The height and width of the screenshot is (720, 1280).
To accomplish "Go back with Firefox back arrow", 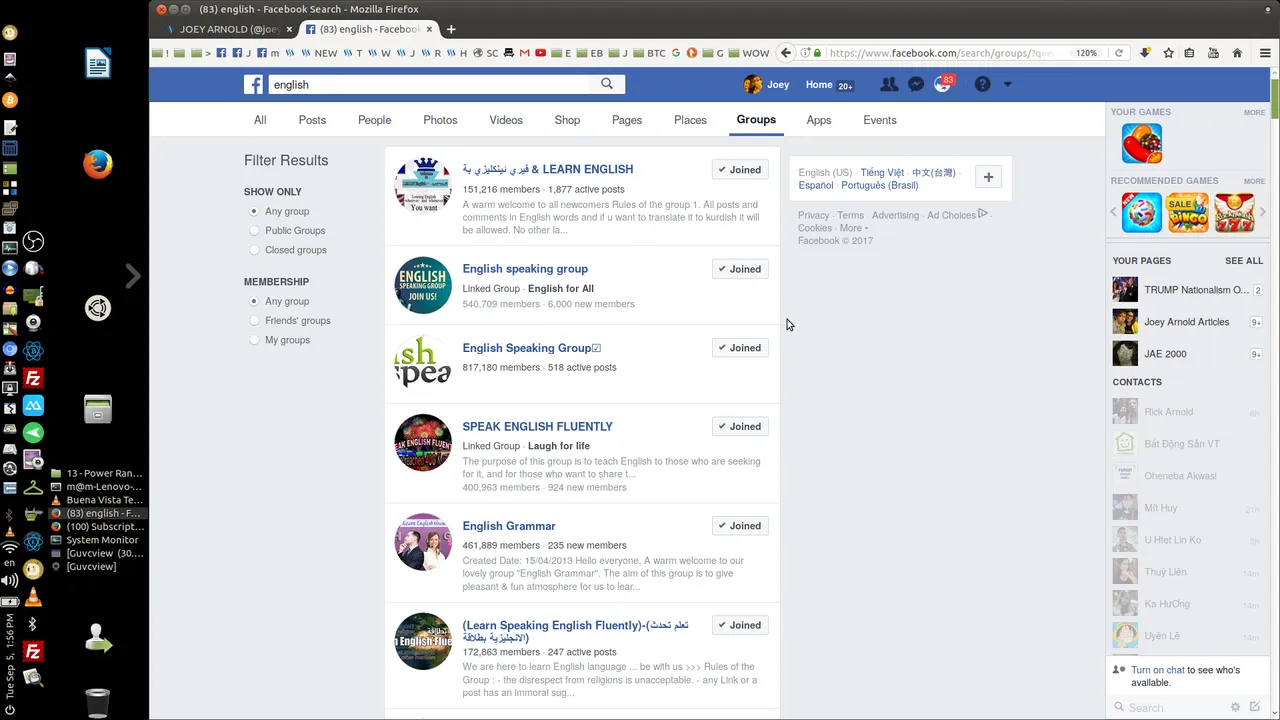I will pos(786,53).
